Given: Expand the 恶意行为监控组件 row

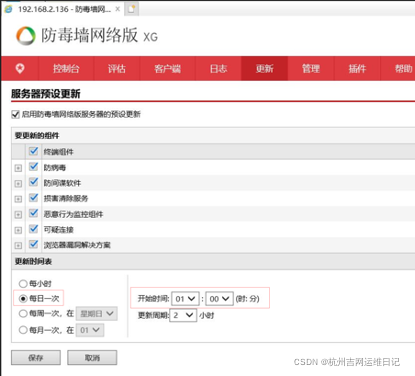Looking at the screenshot, I should tap(18, 215).
